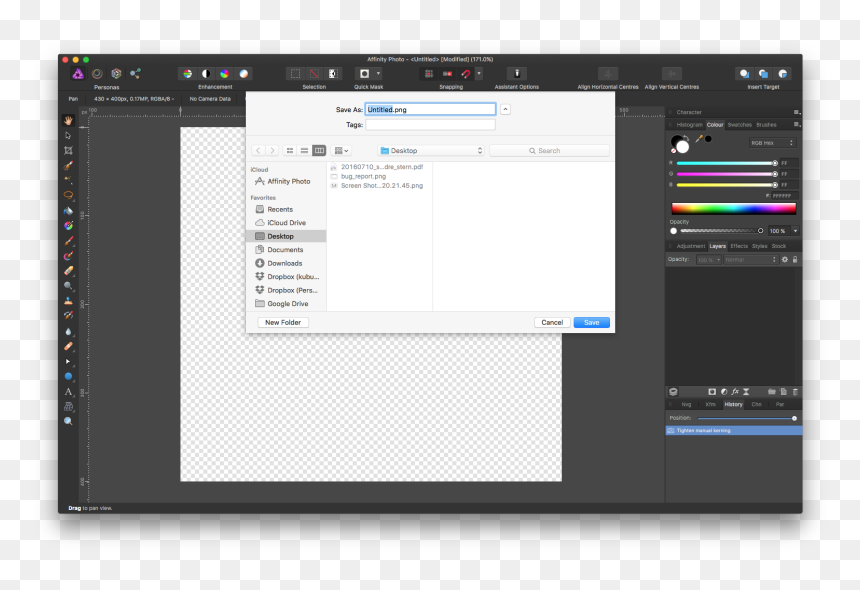Switch file dialog to icon view
The height and width of the screenshot is (590, 860).
pyautogui.click(x=290, y=150)
